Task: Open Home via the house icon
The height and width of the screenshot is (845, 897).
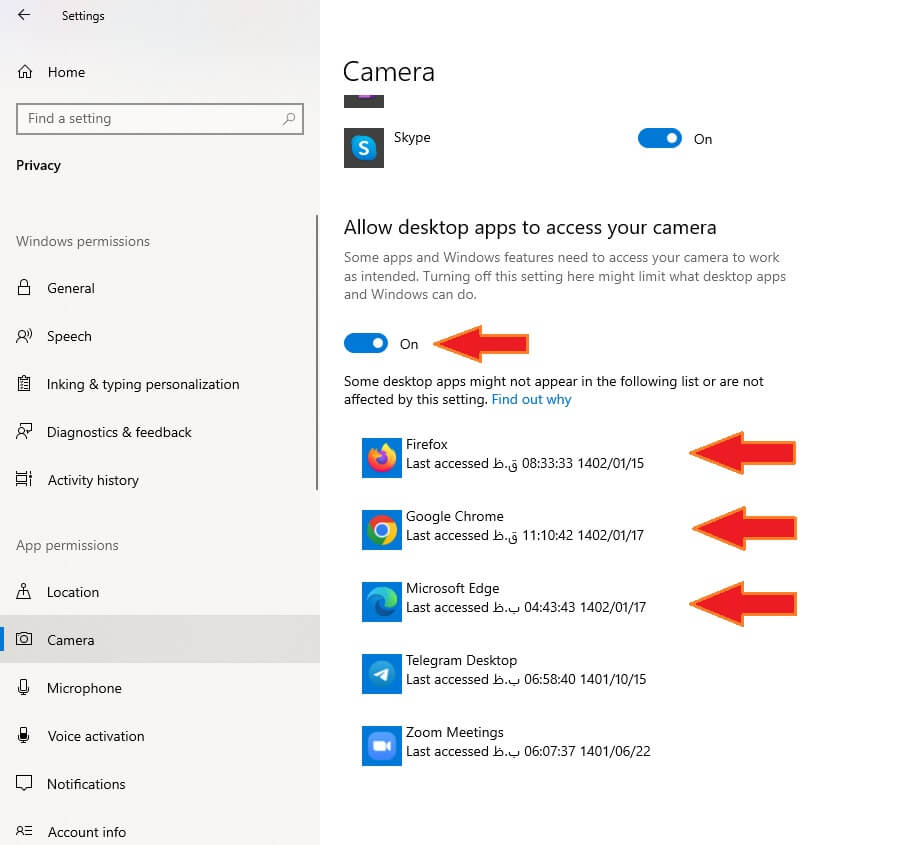Action: [x=25, y=72]
